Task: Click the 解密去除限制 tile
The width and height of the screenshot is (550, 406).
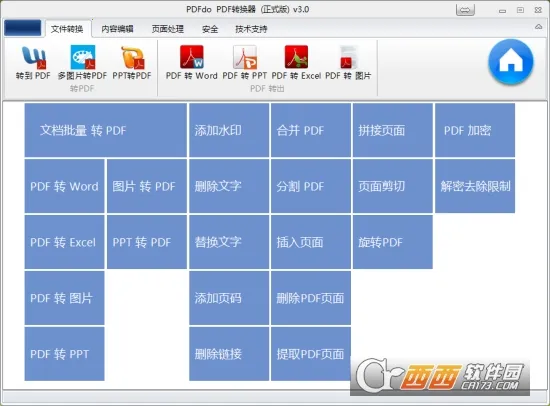Action: pyautogui.click(x=475, y=186)
